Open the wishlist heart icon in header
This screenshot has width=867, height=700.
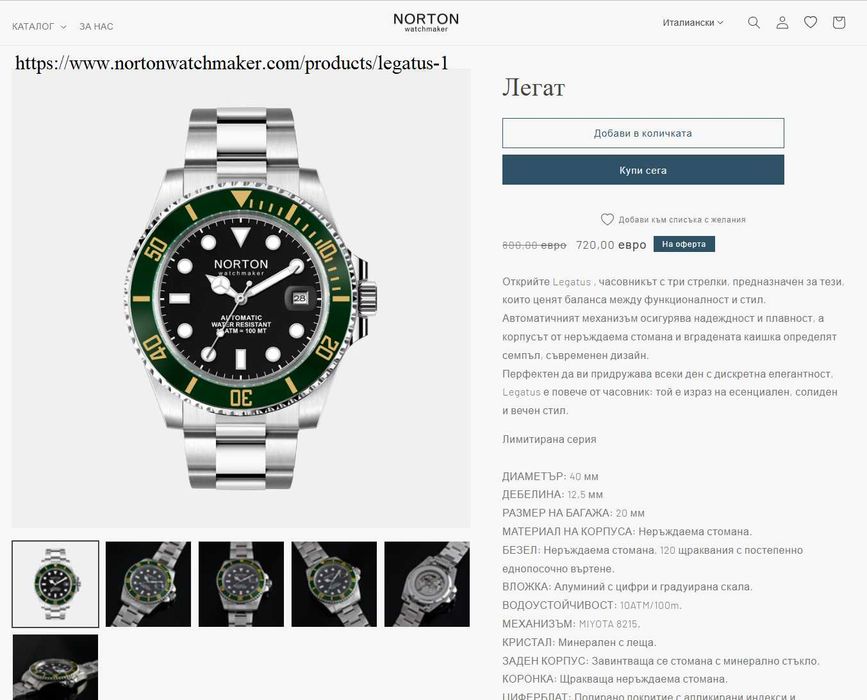click(811, 23)
